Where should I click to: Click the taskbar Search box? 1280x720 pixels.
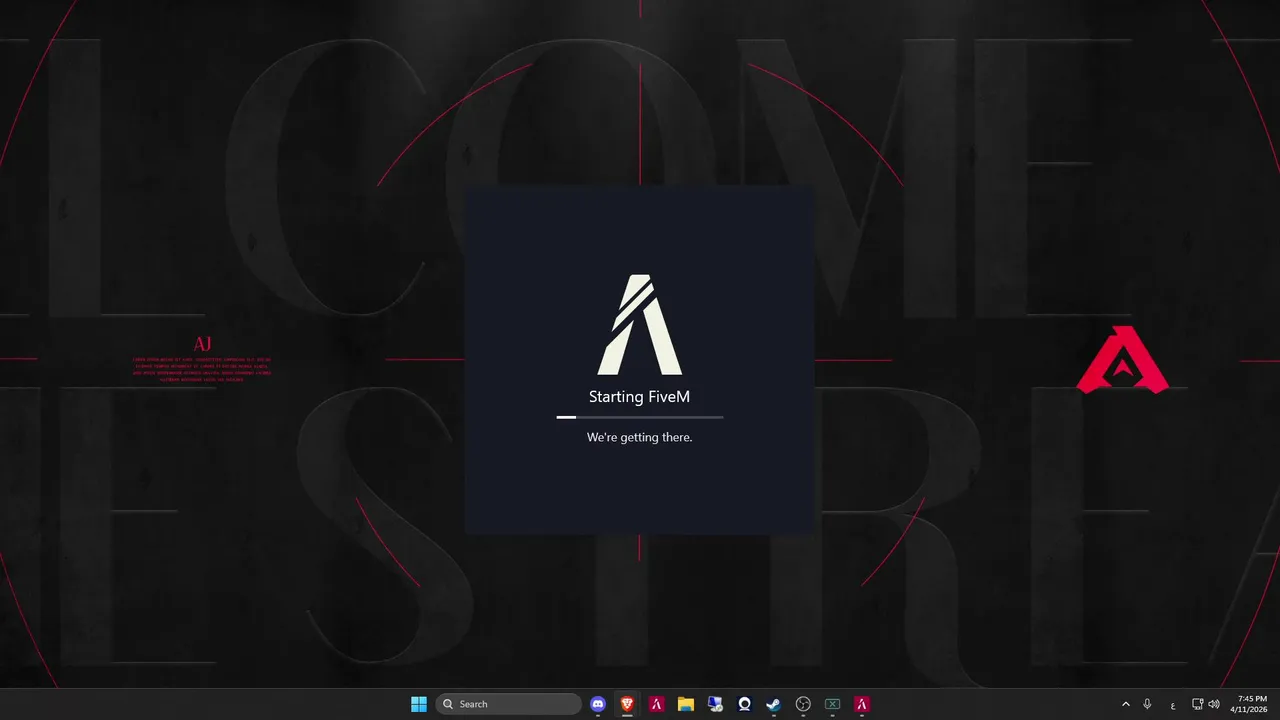point(509,704)
